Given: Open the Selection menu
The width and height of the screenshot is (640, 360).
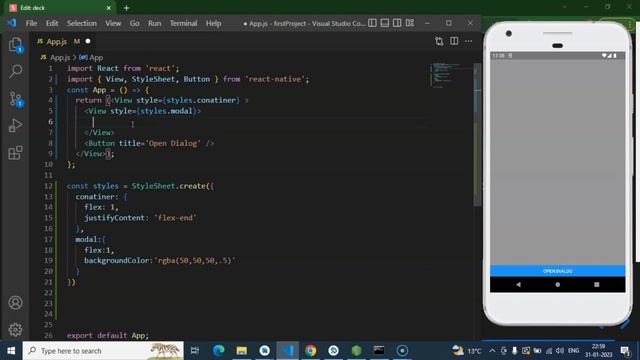Looking at the screenshot, I should pyautogui.click(x=82, y=23).
